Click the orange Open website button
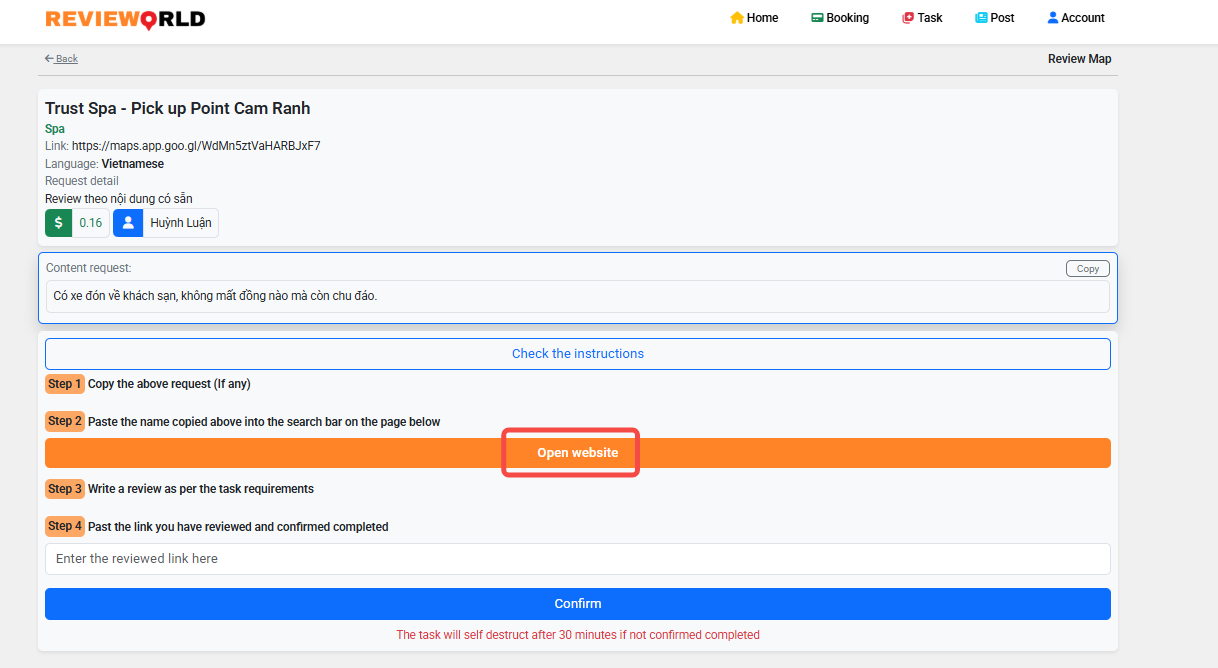Viewport: 1218px width, 668px height. (x=578, y=453)
